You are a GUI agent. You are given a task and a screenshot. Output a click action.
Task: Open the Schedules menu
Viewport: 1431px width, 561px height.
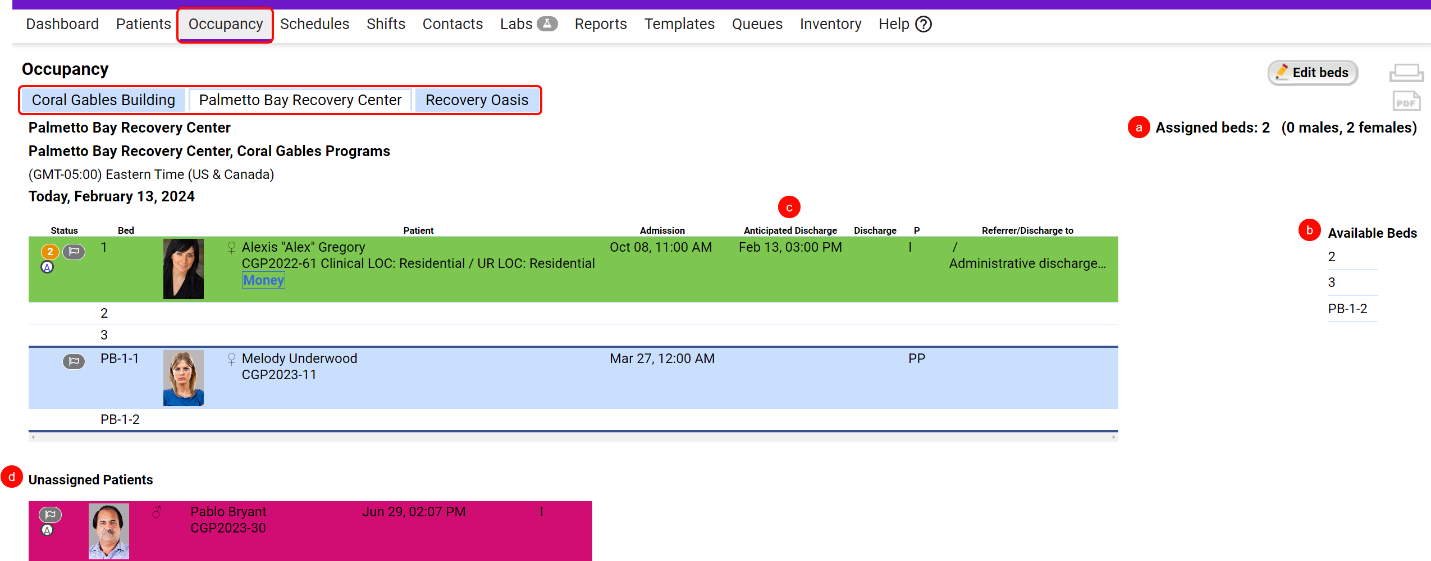[x=315, y=24]
